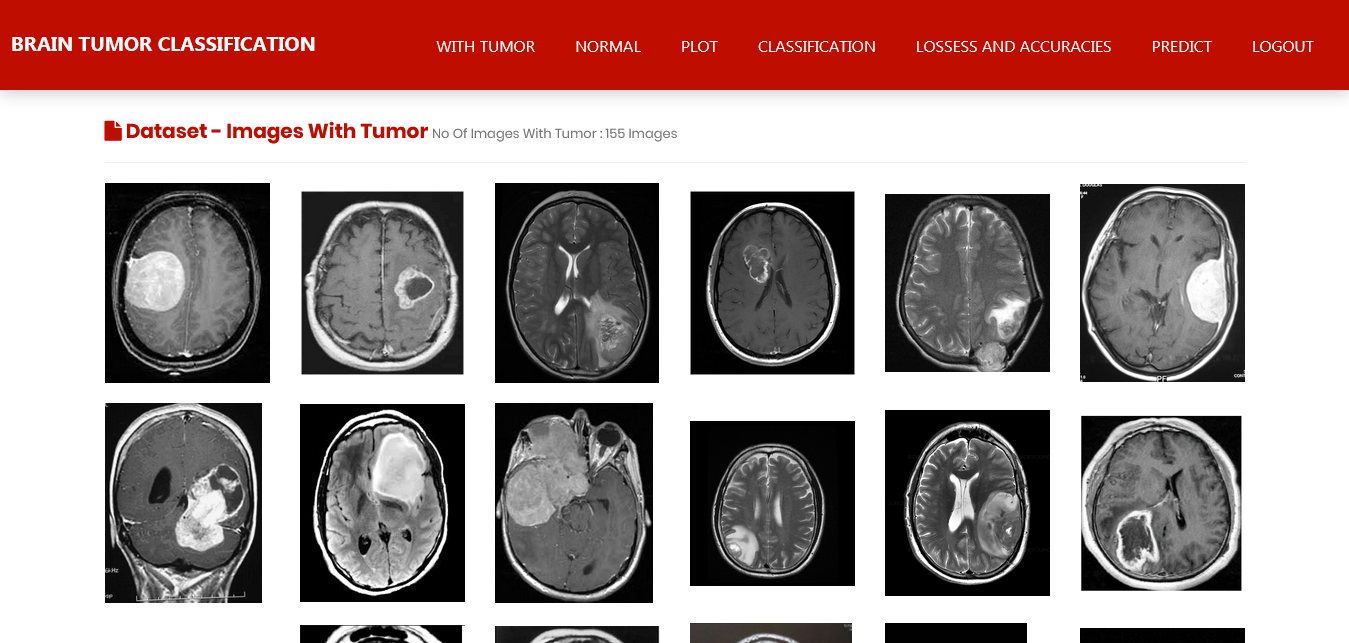
Task: Open second-row scan showing large mass near eye orbit
Action: tap(574, 503)
